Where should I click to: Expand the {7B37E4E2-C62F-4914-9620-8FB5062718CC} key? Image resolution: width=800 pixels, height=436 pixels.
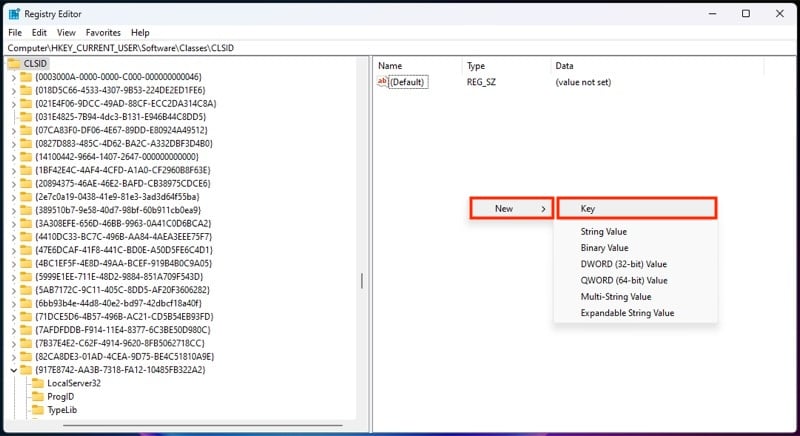[14, 343]
